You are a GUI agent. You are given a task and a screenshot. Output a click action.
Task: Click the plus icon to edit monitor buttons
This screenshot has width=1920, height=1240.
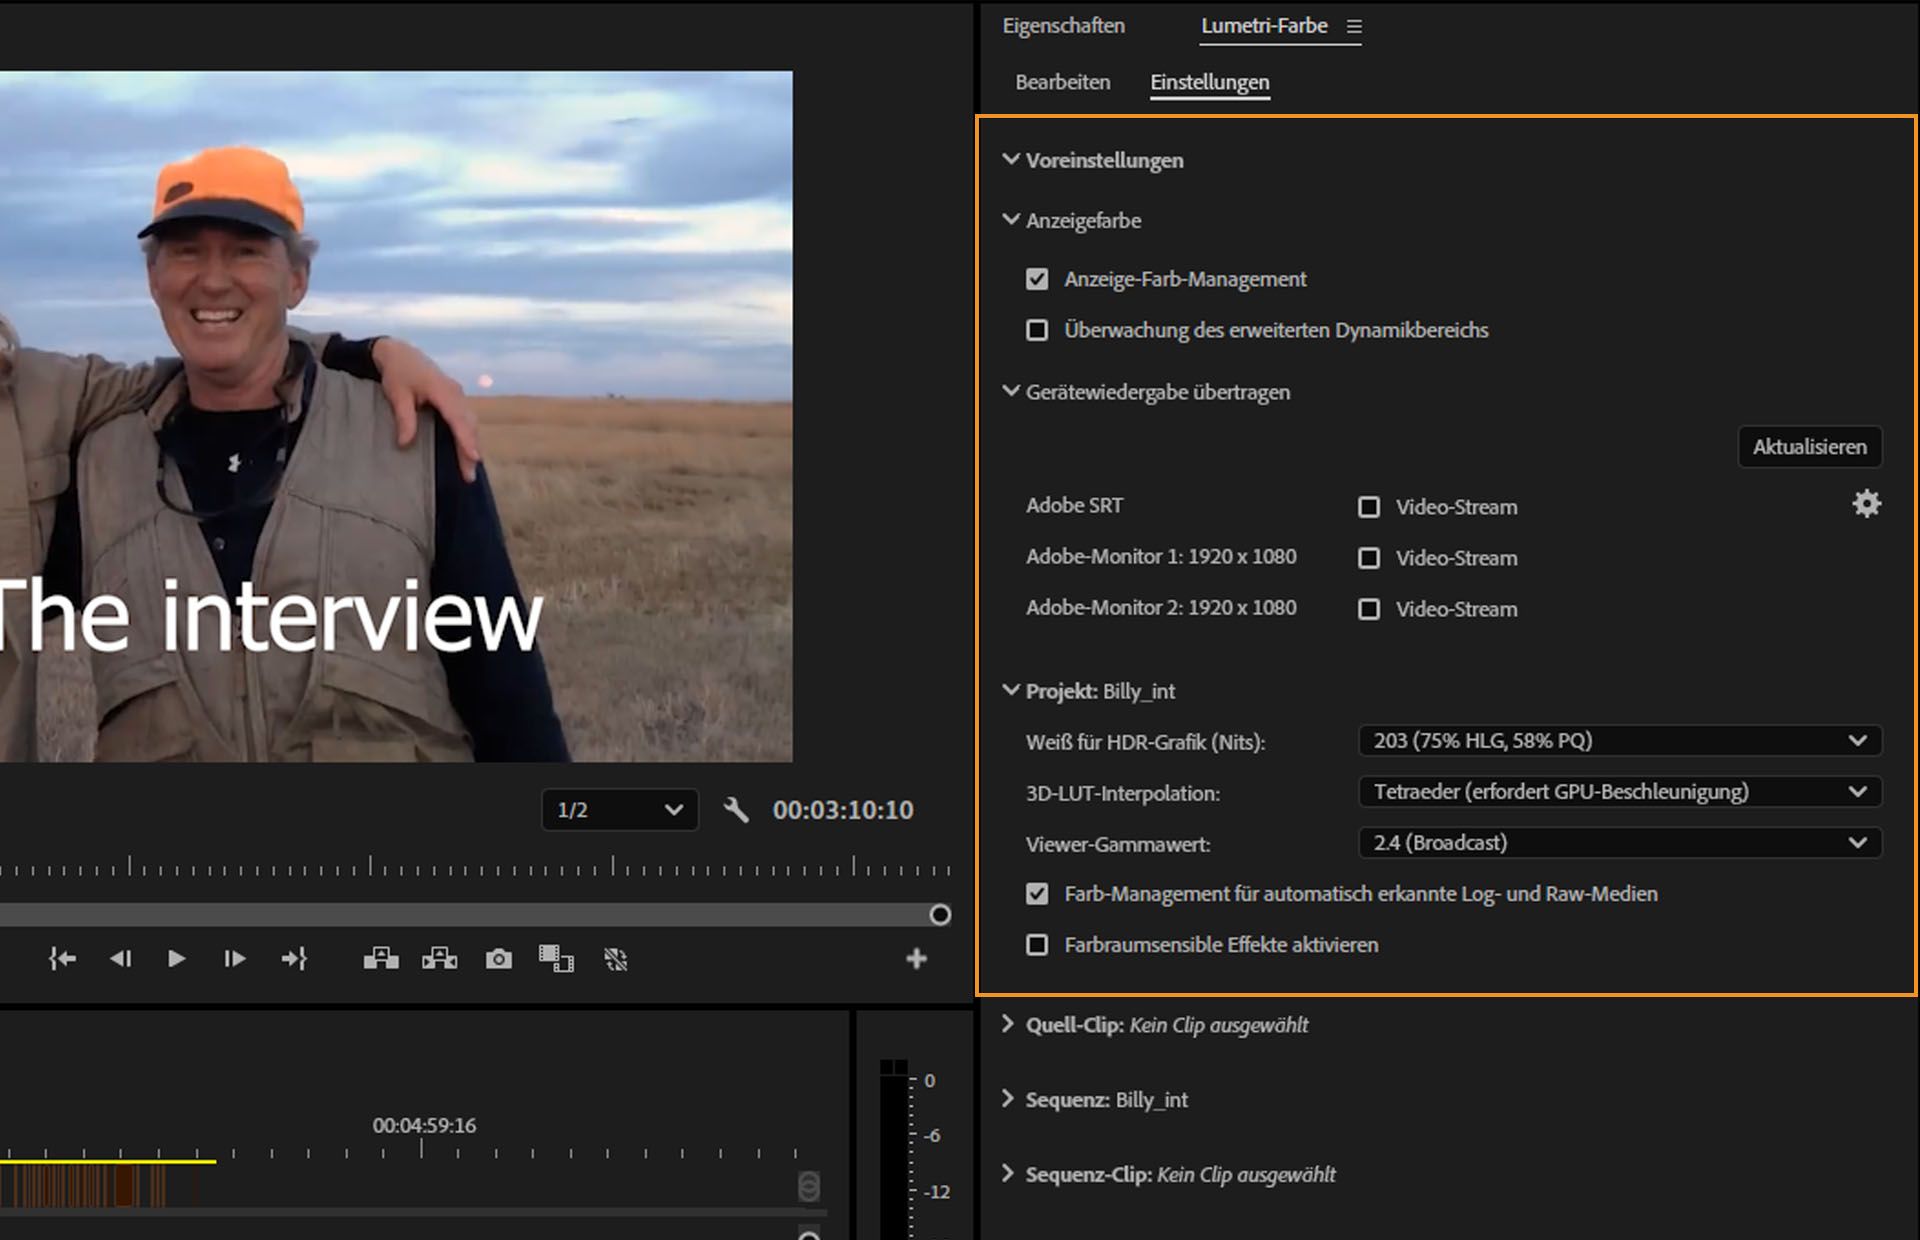(916, 958)
